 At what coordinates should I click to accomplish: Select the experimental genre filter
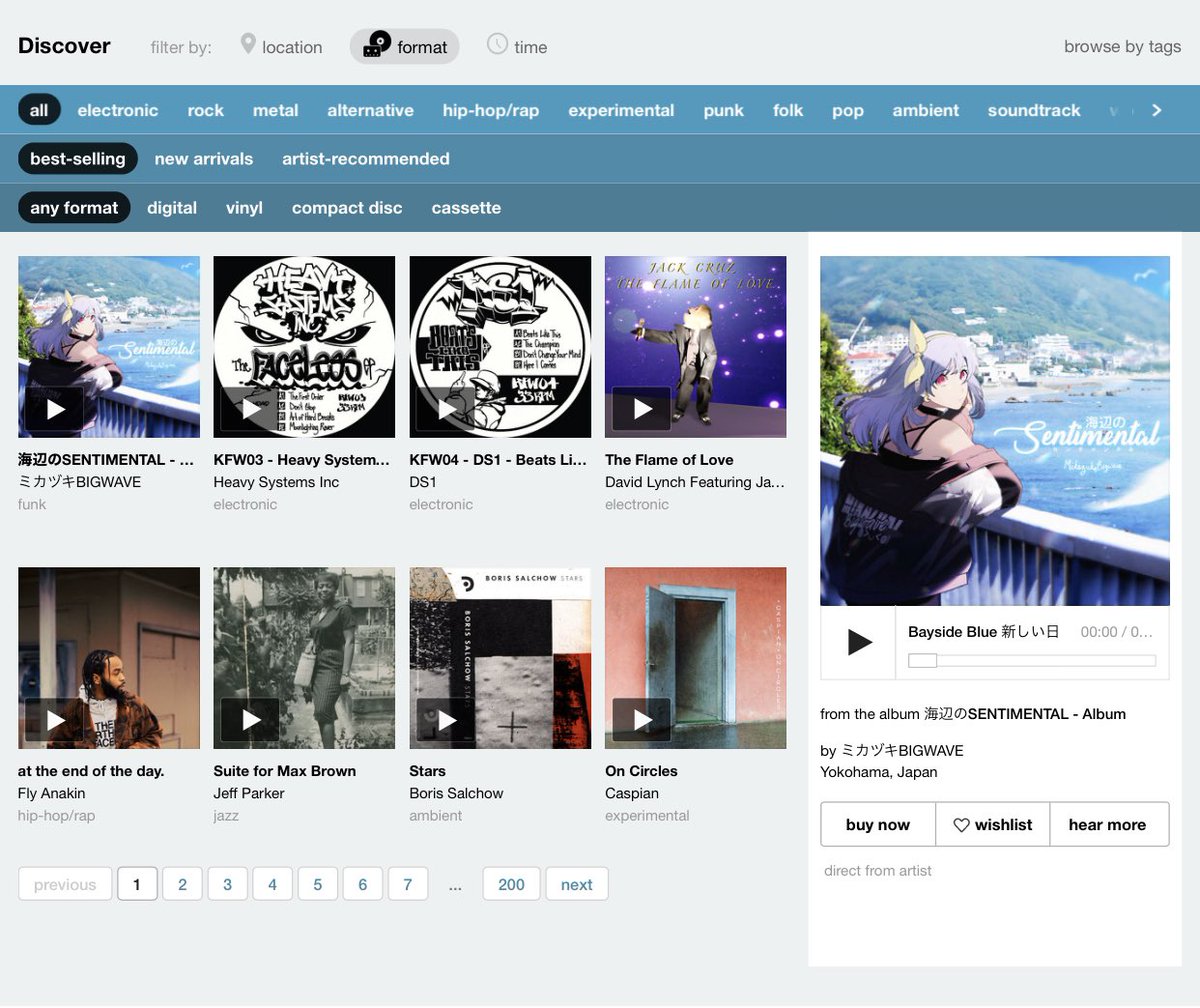tap(621, 110)
